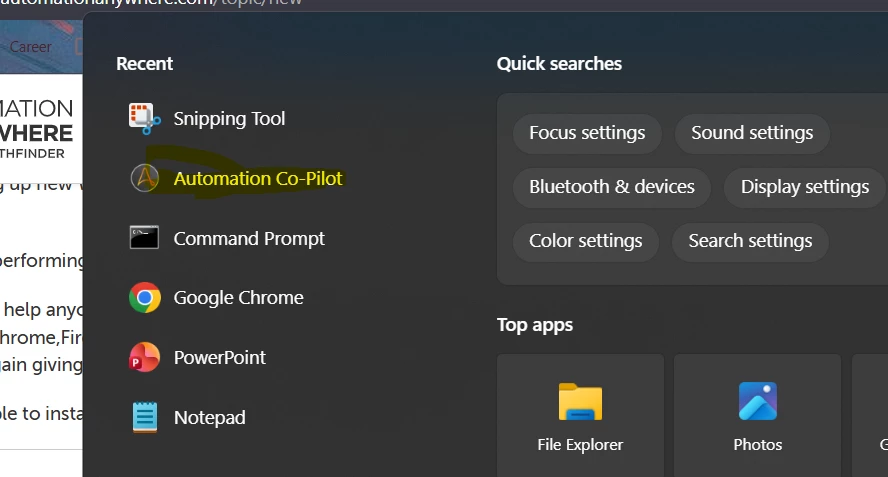Select the Snipping Tool text label
The height and width of the screenshot is (477, 888).
click(229, 119)
